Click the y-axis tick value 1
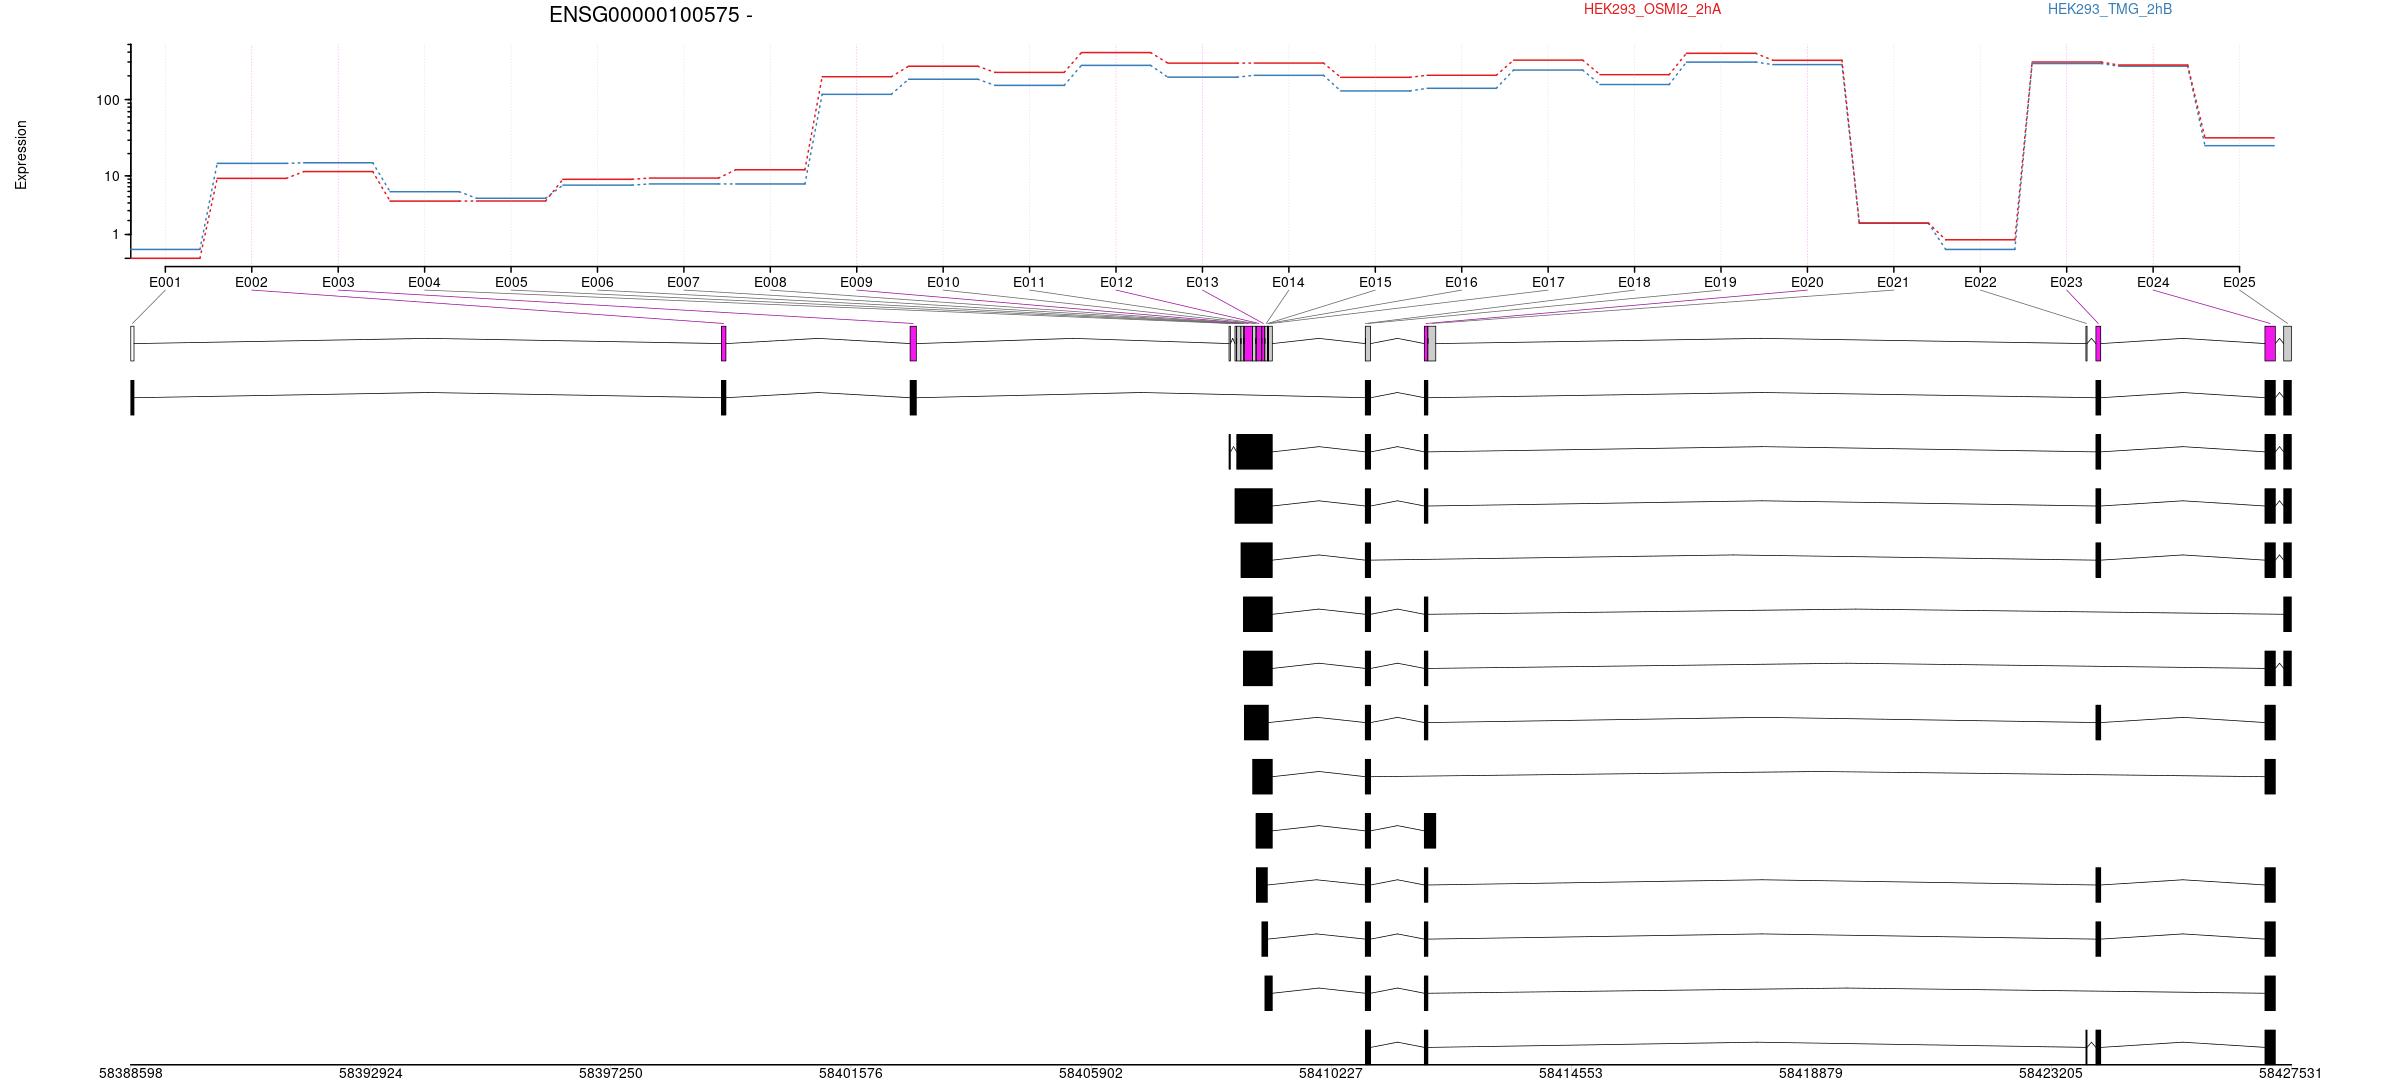This screenshot has width=2400, height=1090. [116, 234]
